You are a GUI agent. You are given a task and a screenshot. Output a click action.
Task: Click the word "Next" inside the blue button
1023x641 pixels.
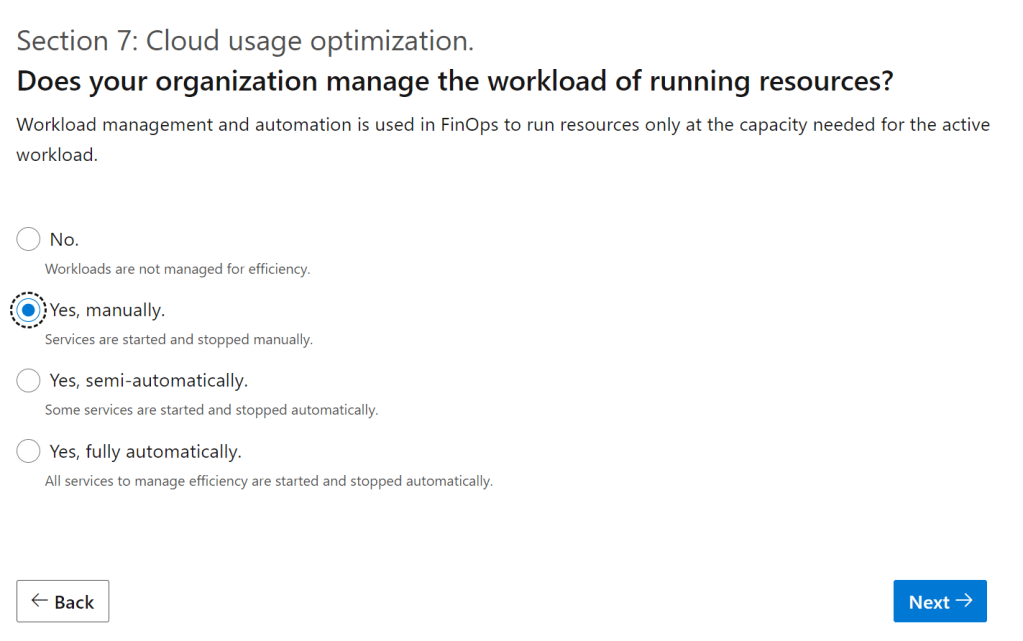coord(929,602)
